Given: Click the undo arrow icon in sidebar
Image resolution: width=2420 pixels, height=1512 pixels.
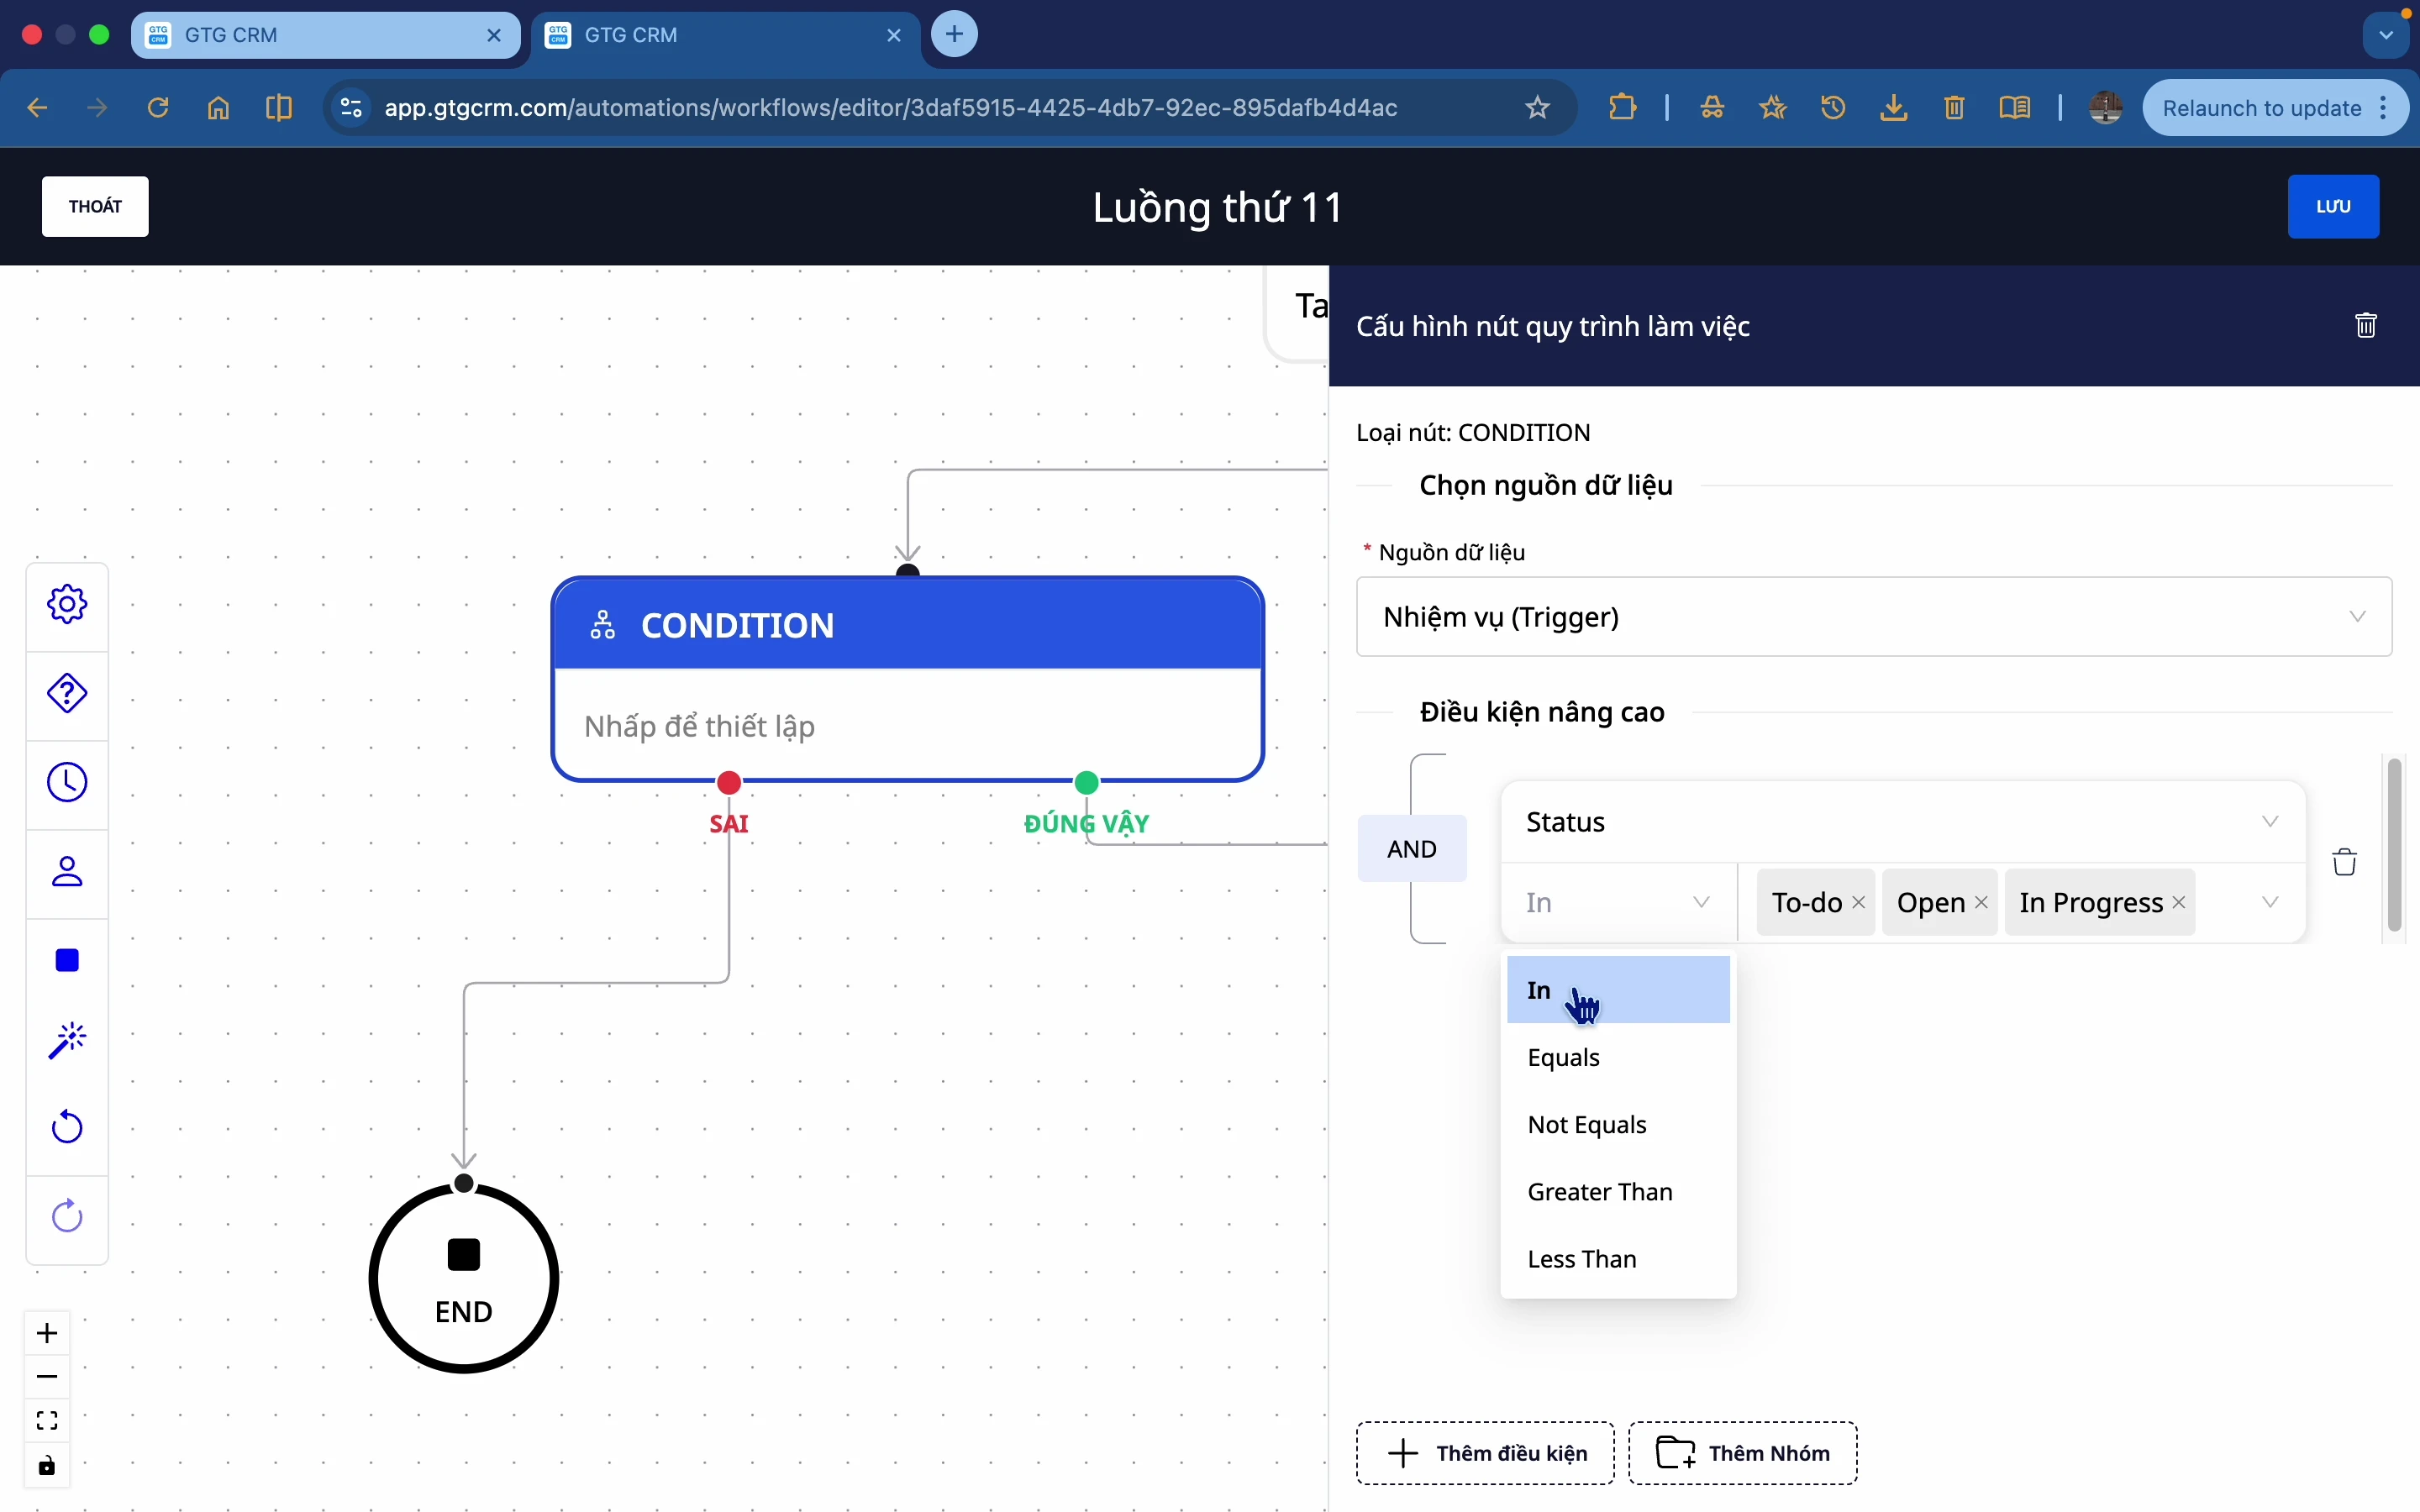Looking at the screenshot, I should click(67, 1127).
